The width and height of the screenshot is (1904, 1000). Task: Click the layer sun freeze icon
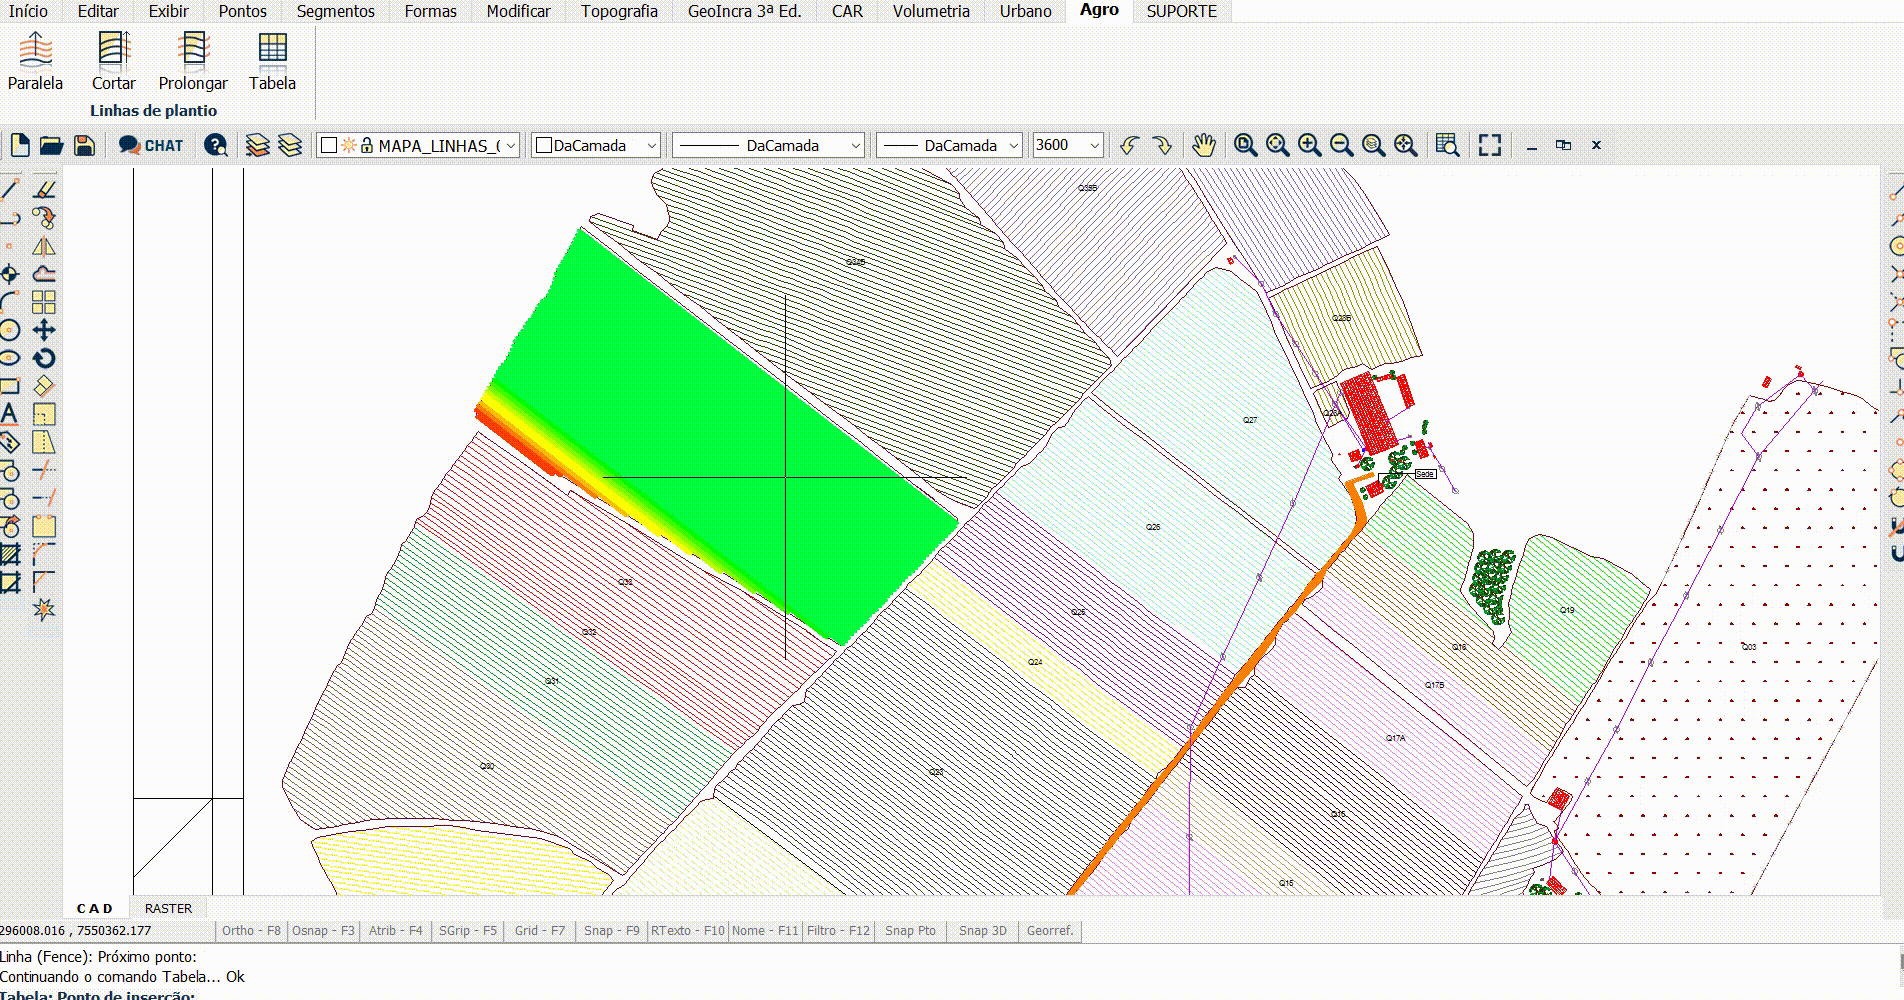click(x=349, y=145)
